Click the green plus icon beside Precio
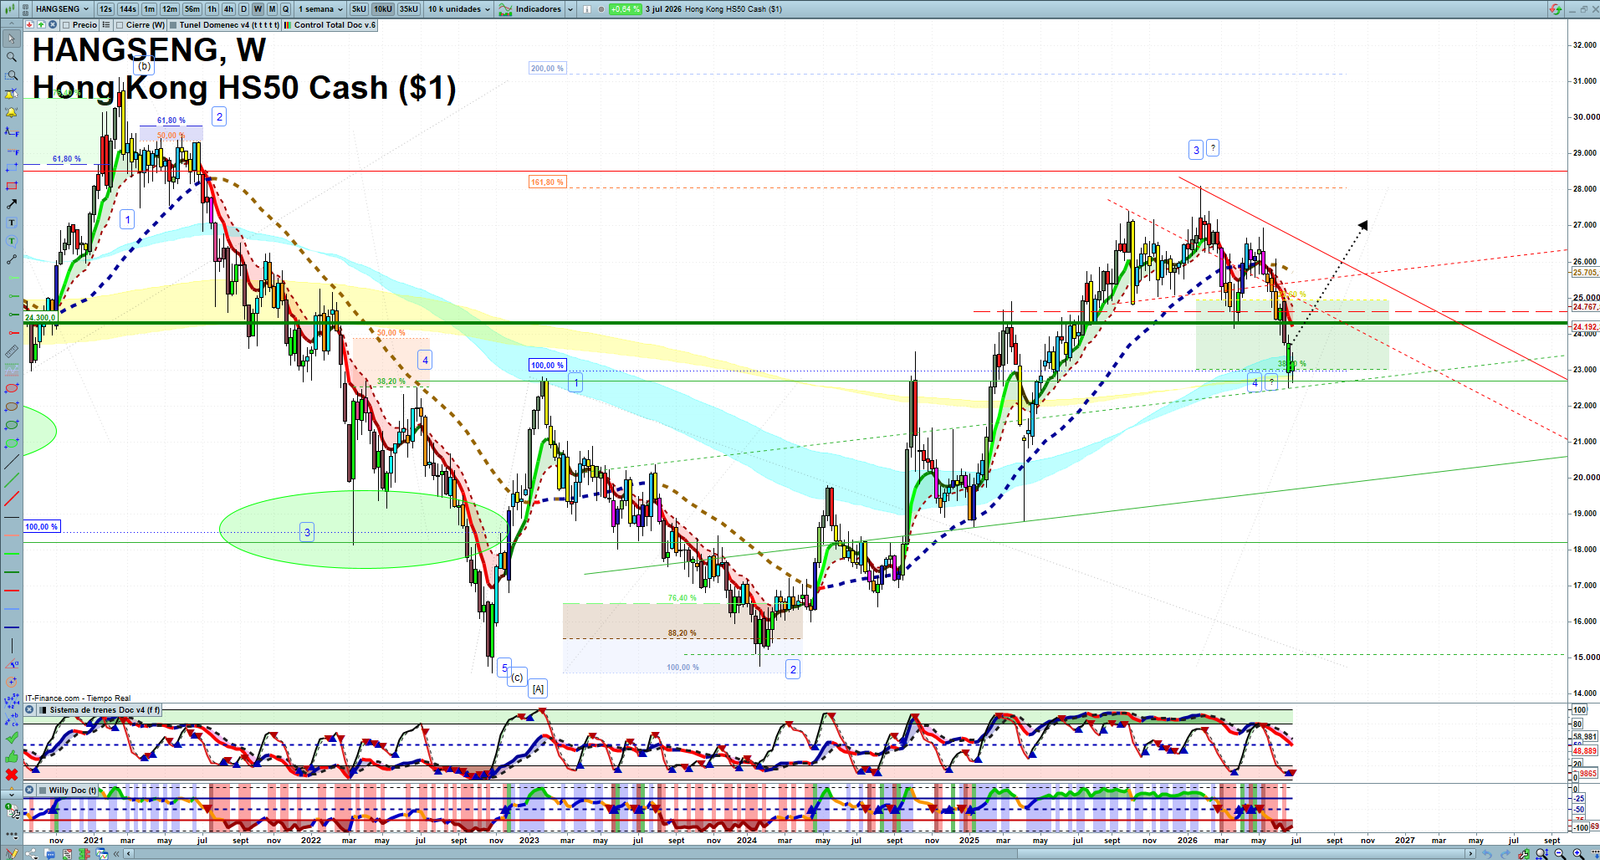 (41, 25)
